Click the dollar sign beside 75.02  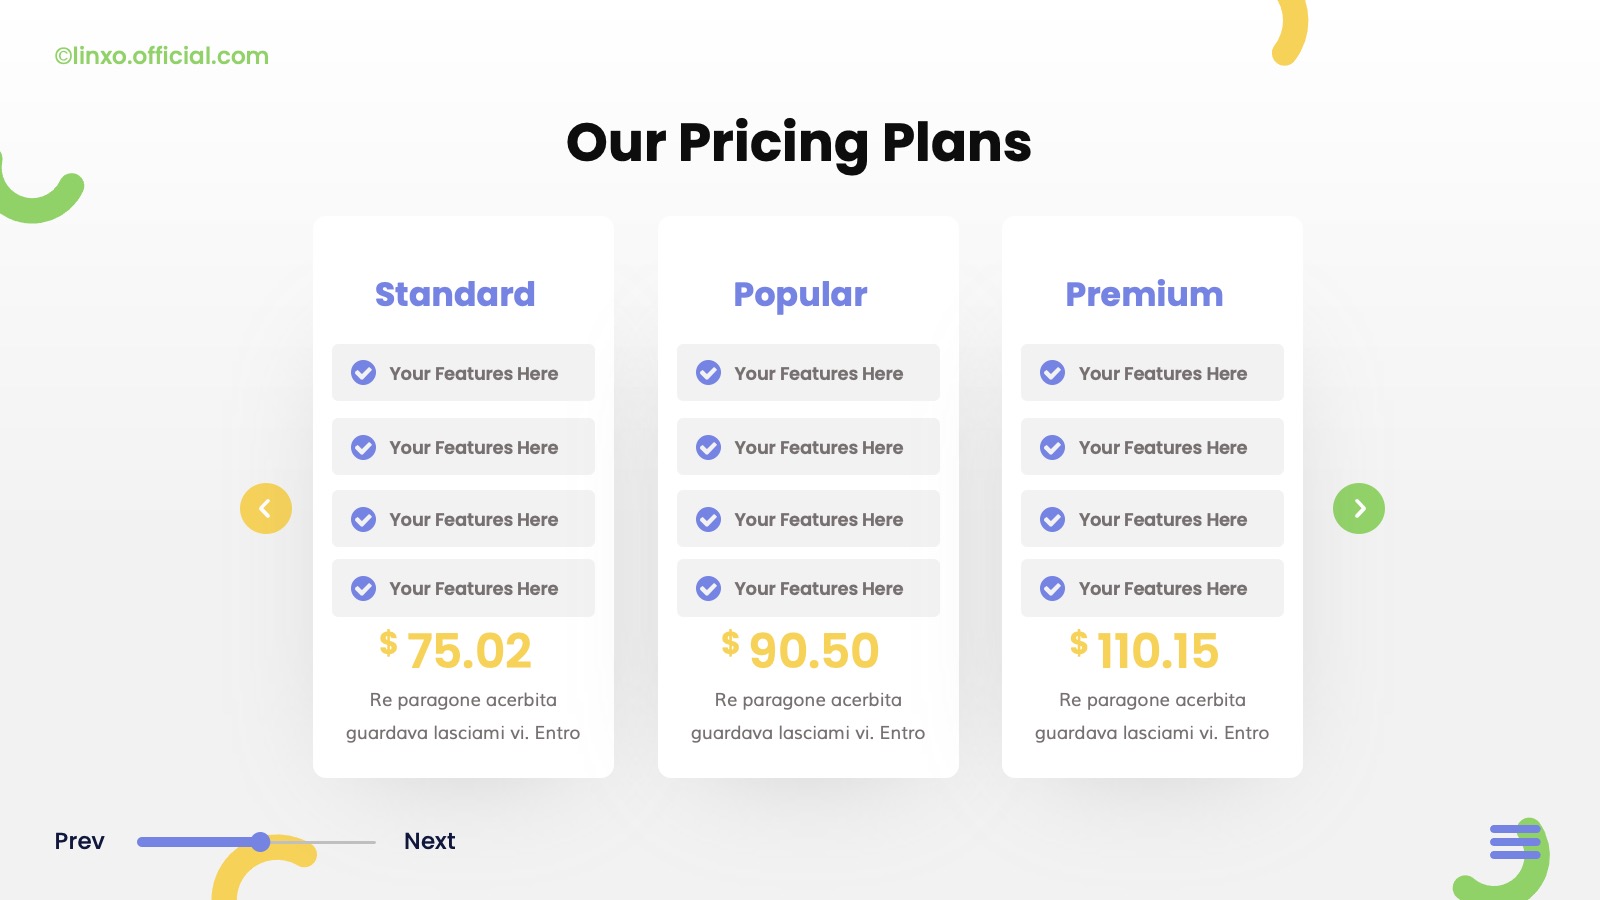pyautogui.click(x=389, y=642)
